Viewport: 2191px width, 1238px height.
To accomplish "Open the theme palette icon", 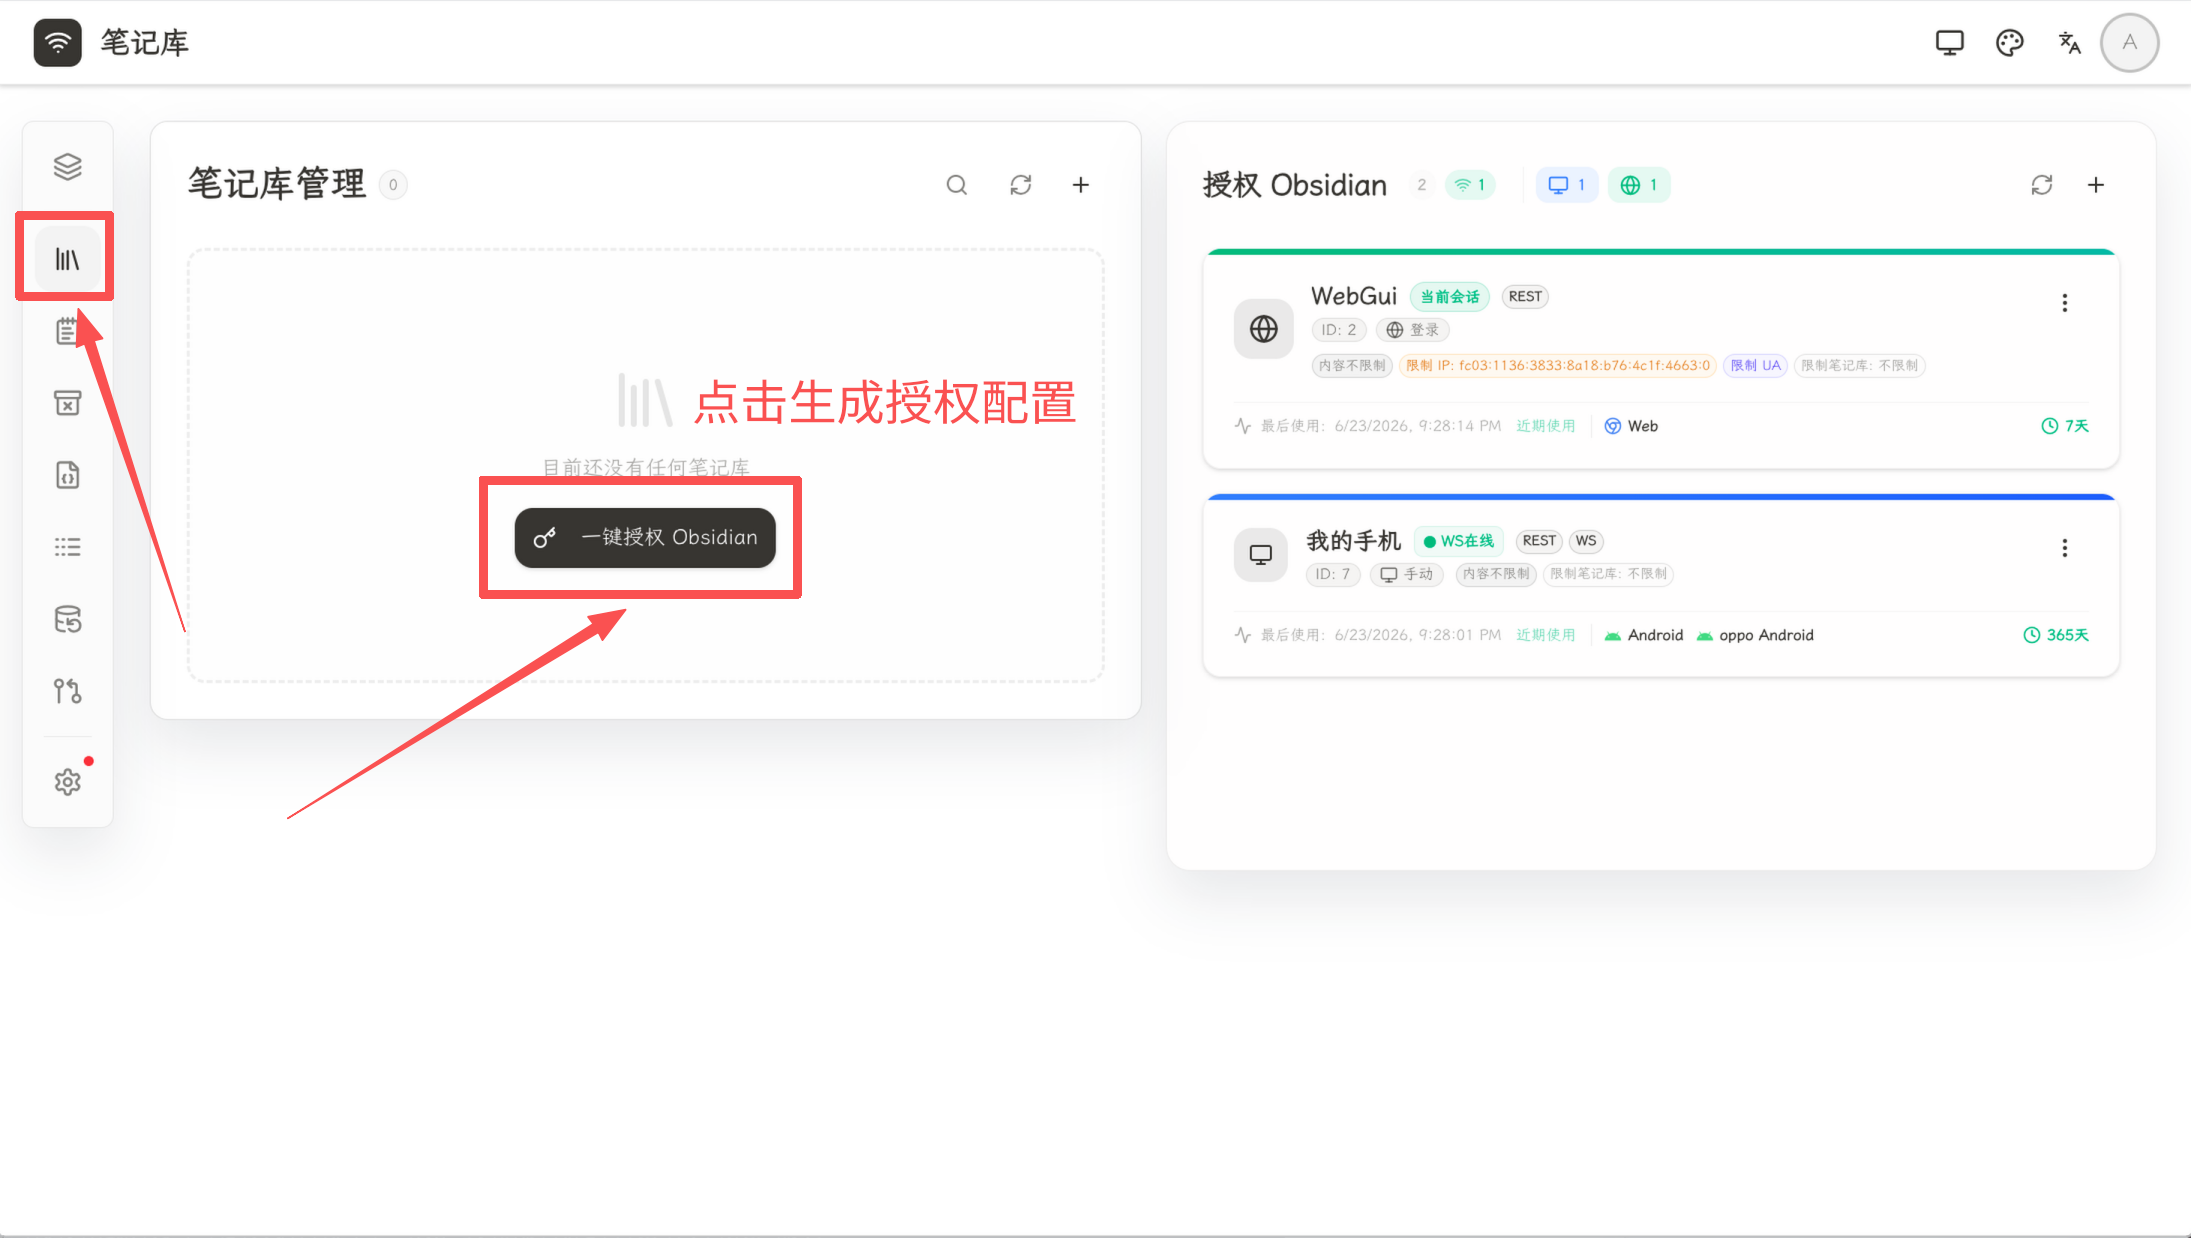I will click(2009, 42).
